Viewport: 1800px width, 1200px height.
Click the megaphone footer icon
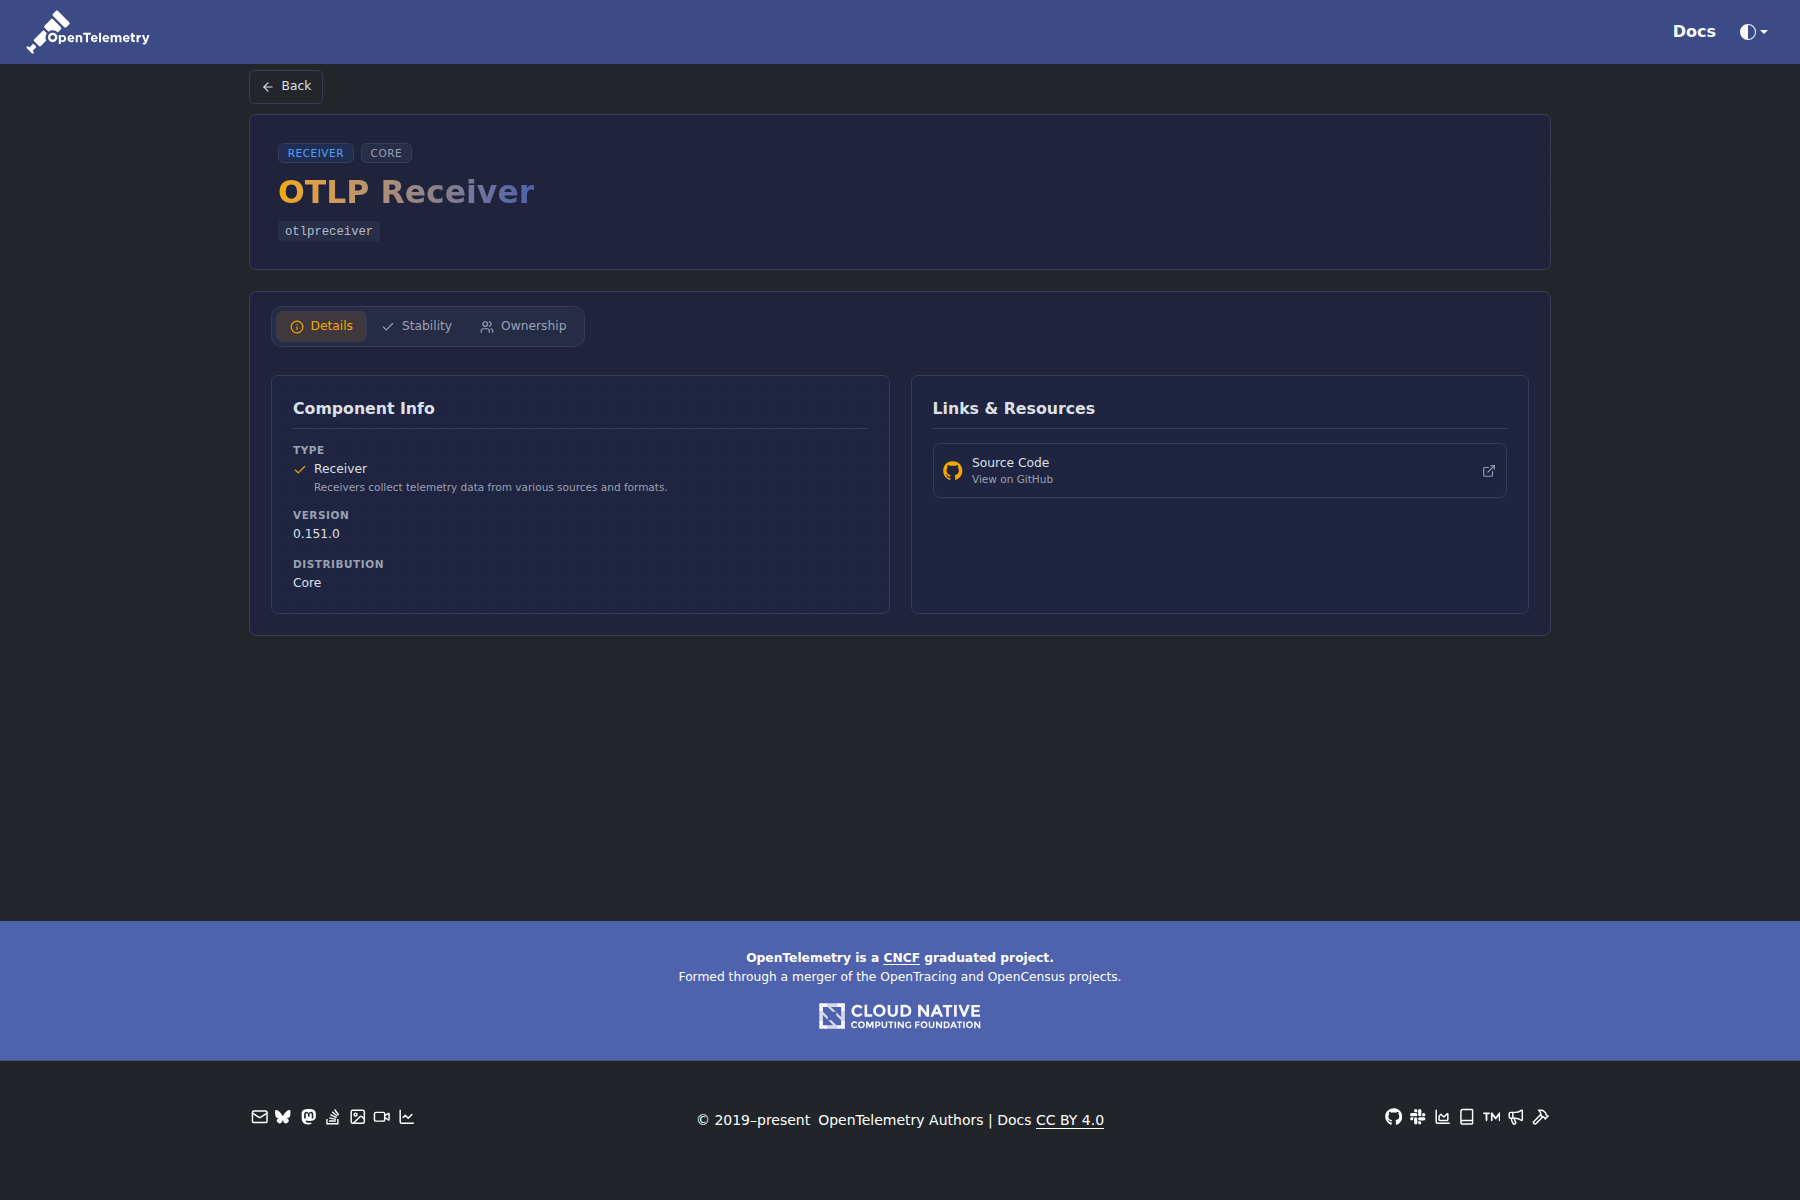[x=1516, y=1117]
